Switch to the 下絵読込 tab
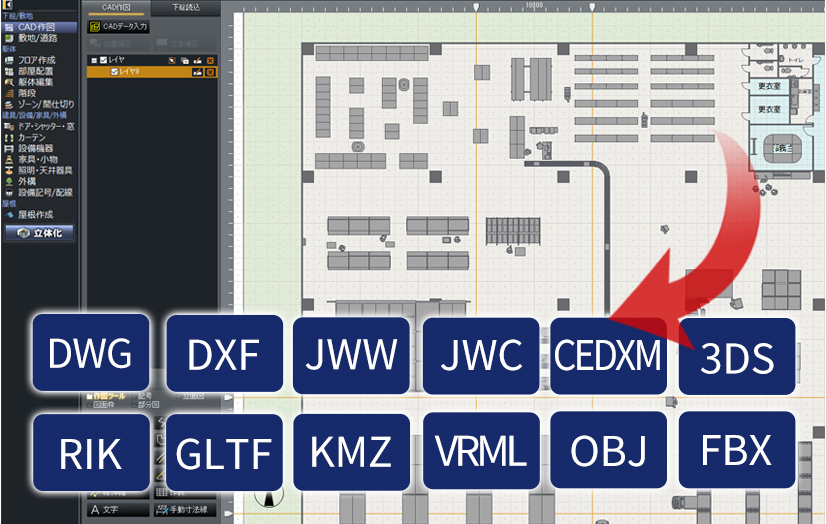This screenshot has height=524, width=826. pyautogui.click(x=185, y=7)
